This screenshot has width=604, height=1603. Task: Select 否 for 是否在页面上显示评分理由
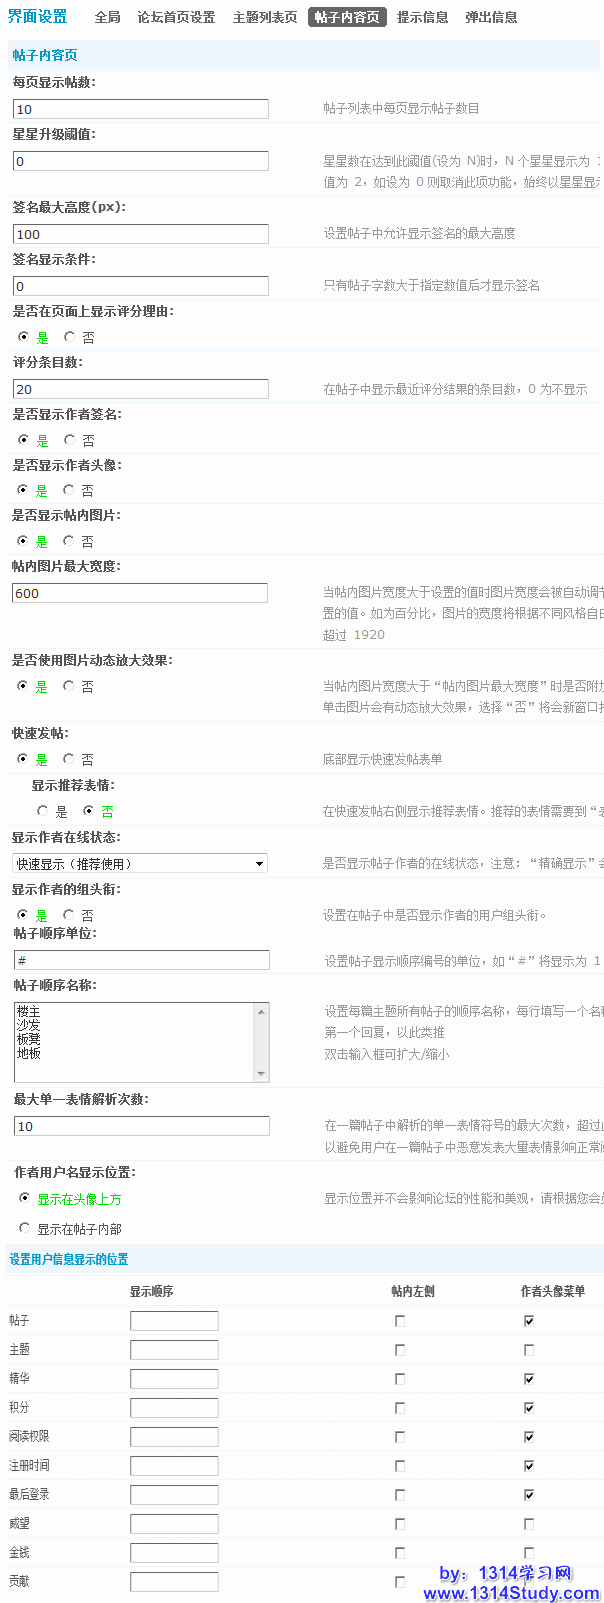click(x=69, y=337)
